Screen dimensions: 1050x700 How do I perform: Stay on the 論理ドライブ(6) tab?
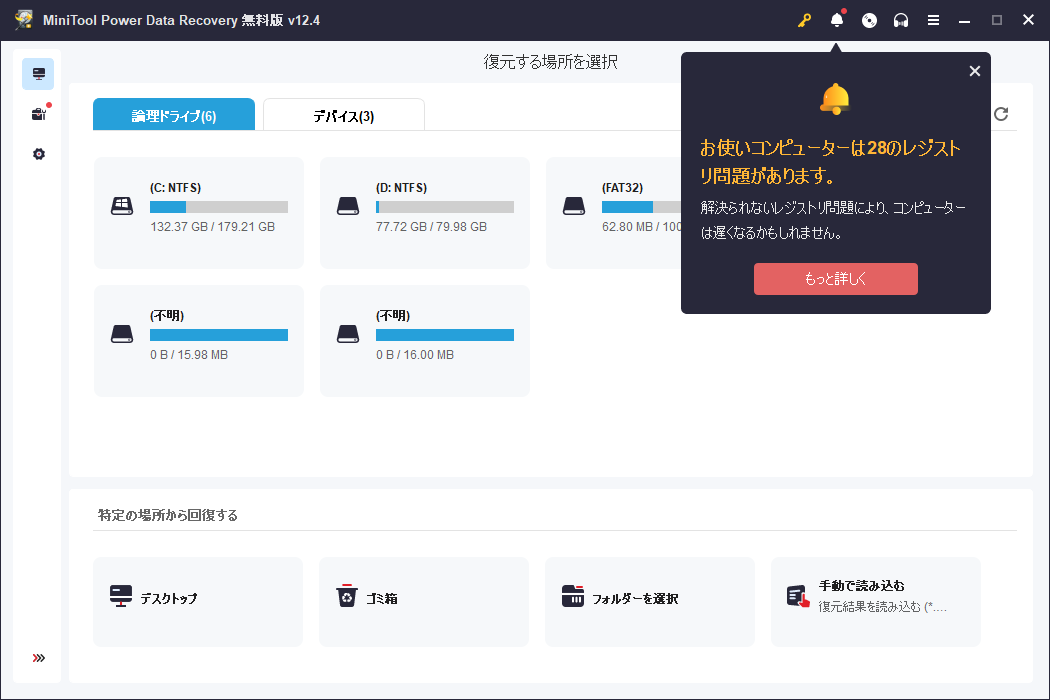point(173,114)
